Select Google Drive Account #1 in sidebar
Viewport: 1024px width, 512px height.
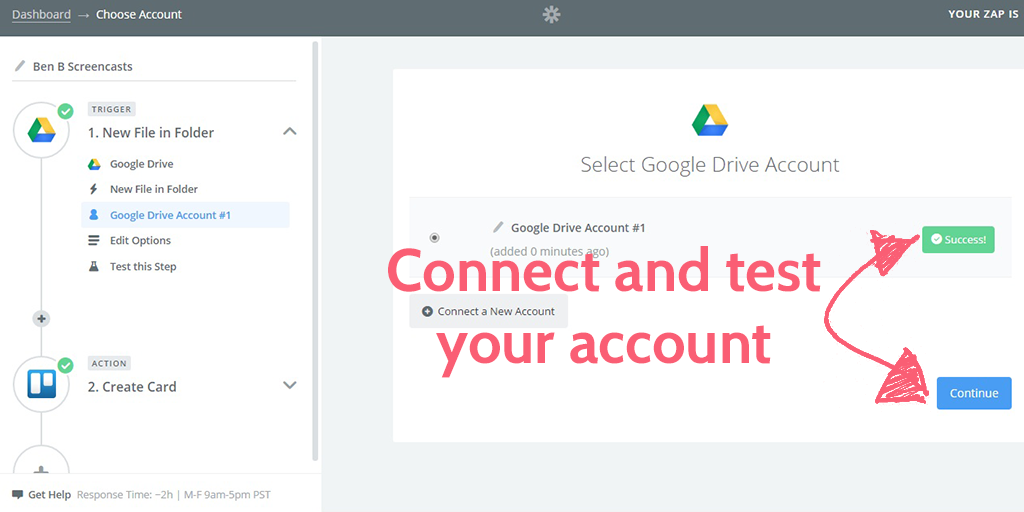tap(170, 215)
